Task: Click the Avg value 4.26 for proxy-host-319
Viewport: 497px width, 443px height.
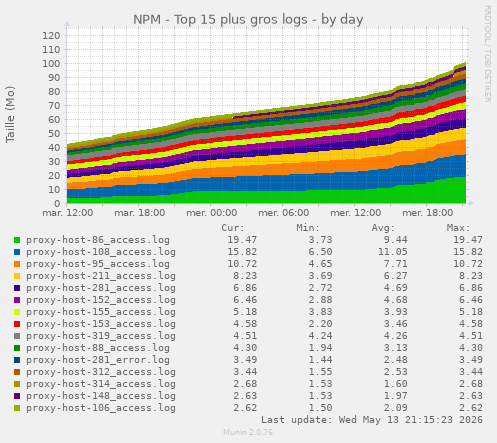Action: tap(395, 336)
